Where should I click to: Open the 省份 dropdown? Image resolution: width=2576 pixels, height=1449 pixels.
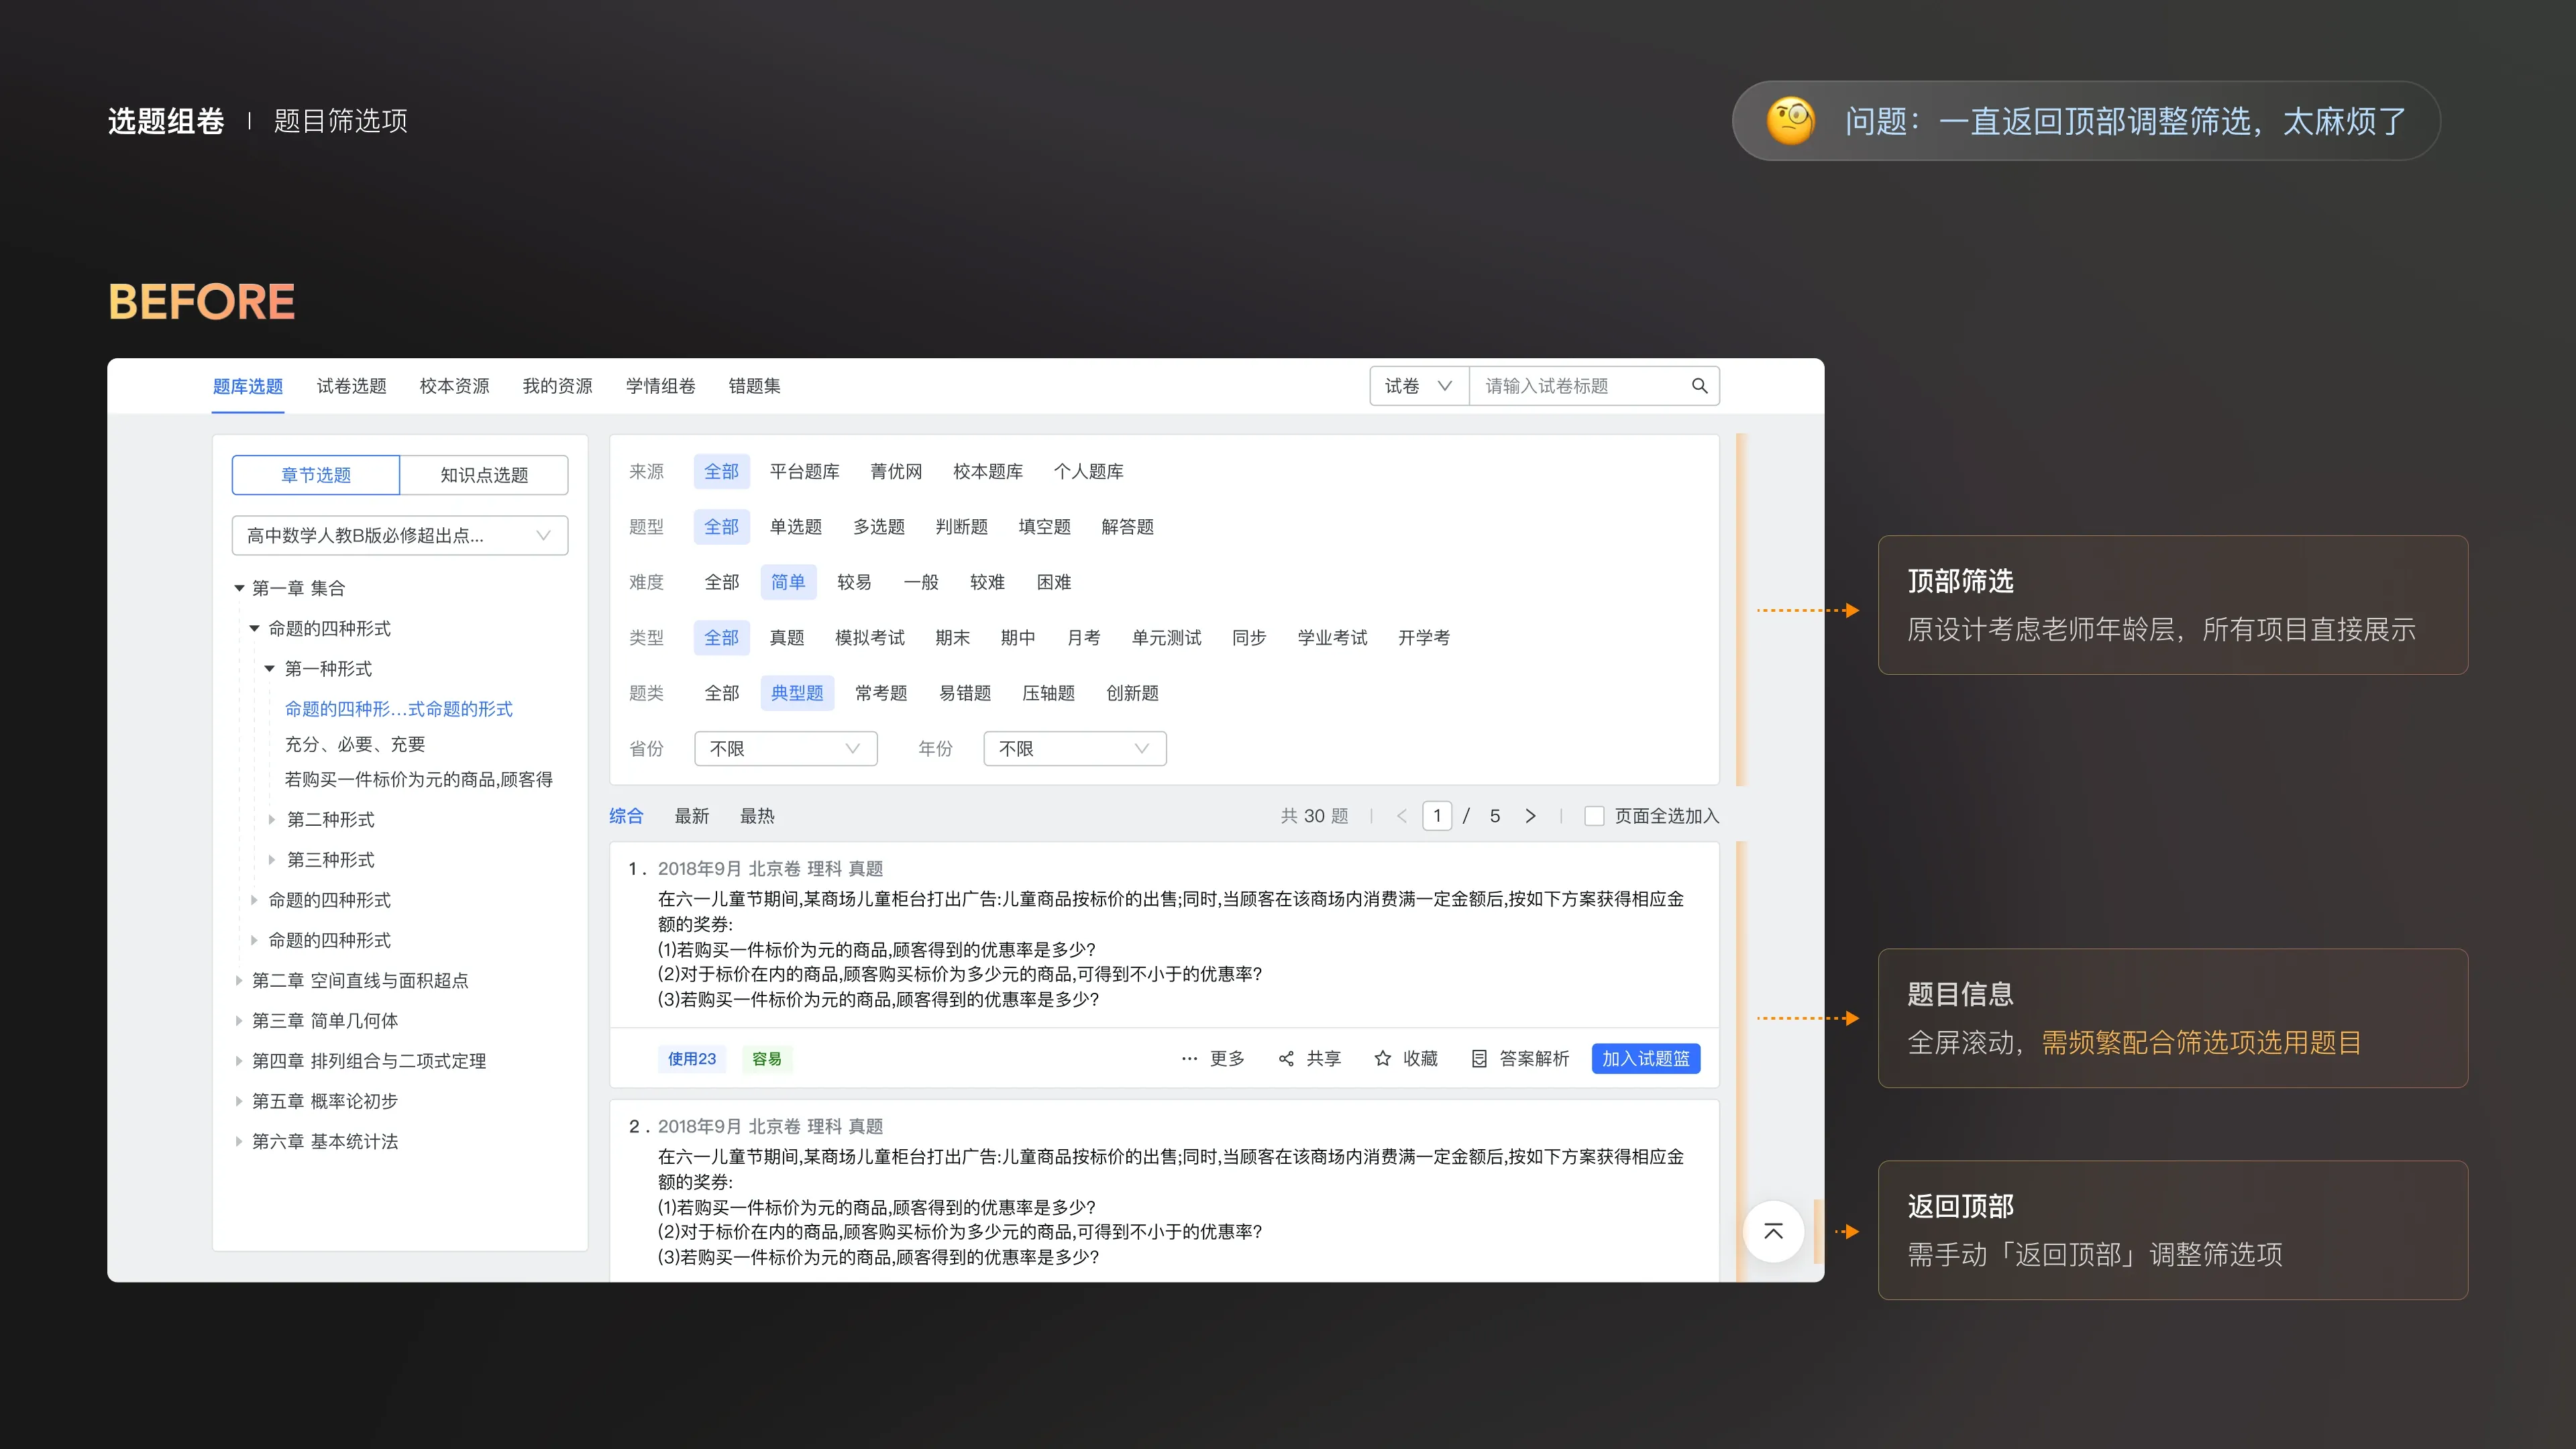785,749
